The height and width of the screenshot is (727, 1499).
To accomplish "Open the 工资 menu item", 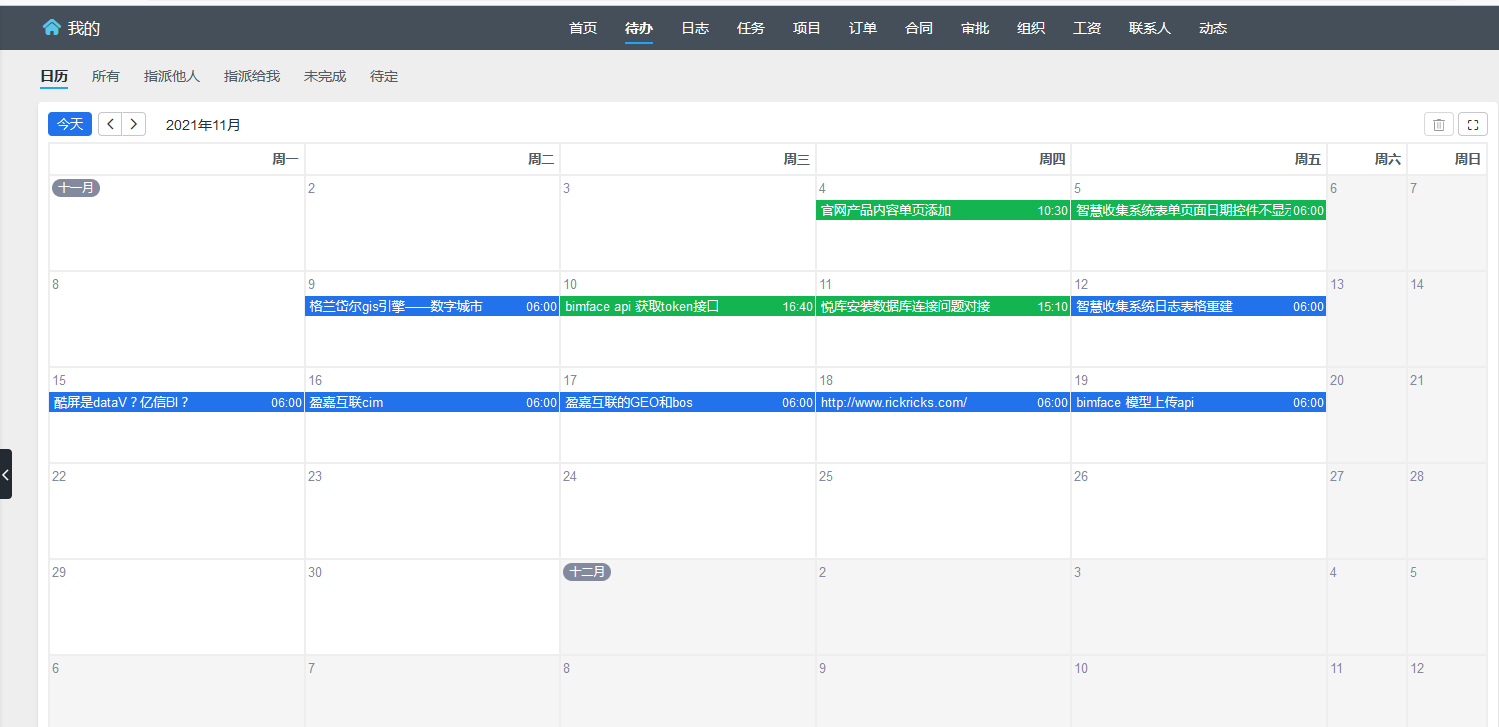I will tap(1087, 28).
